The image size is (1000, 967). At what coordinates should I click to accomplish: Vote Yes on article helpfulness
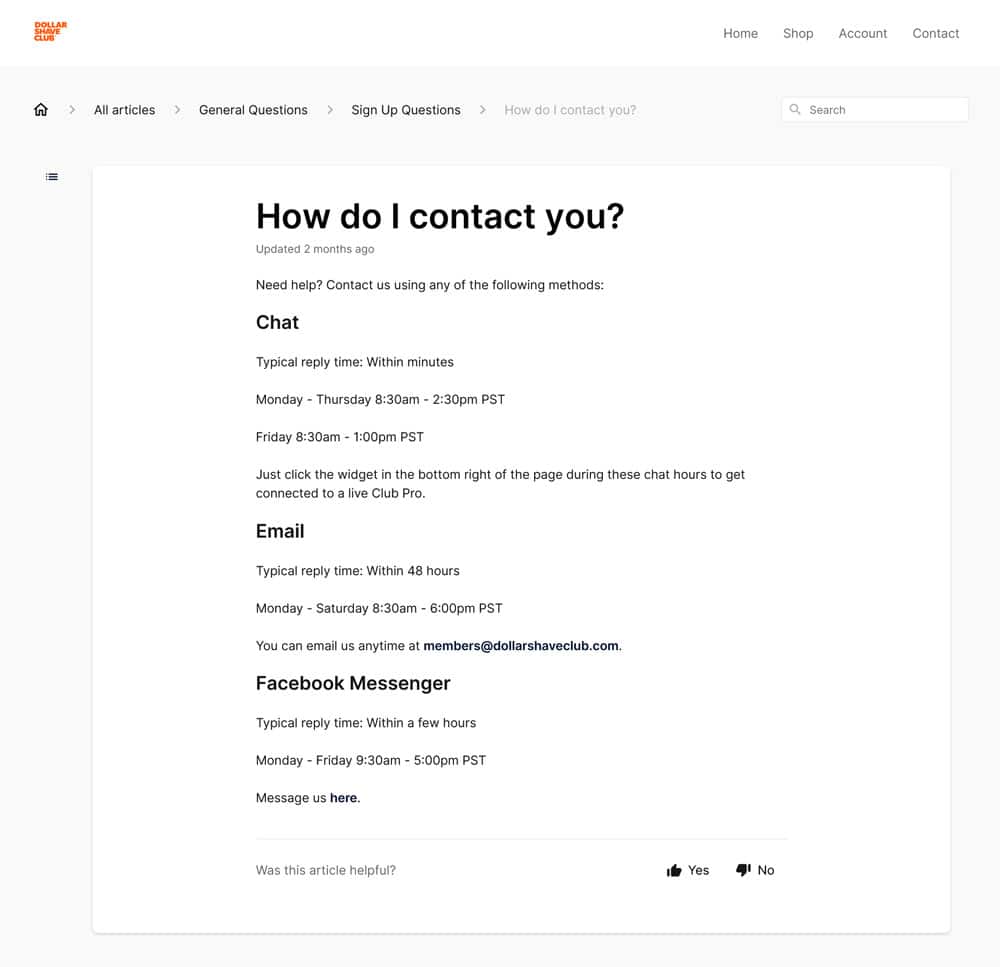pos(698,870)
